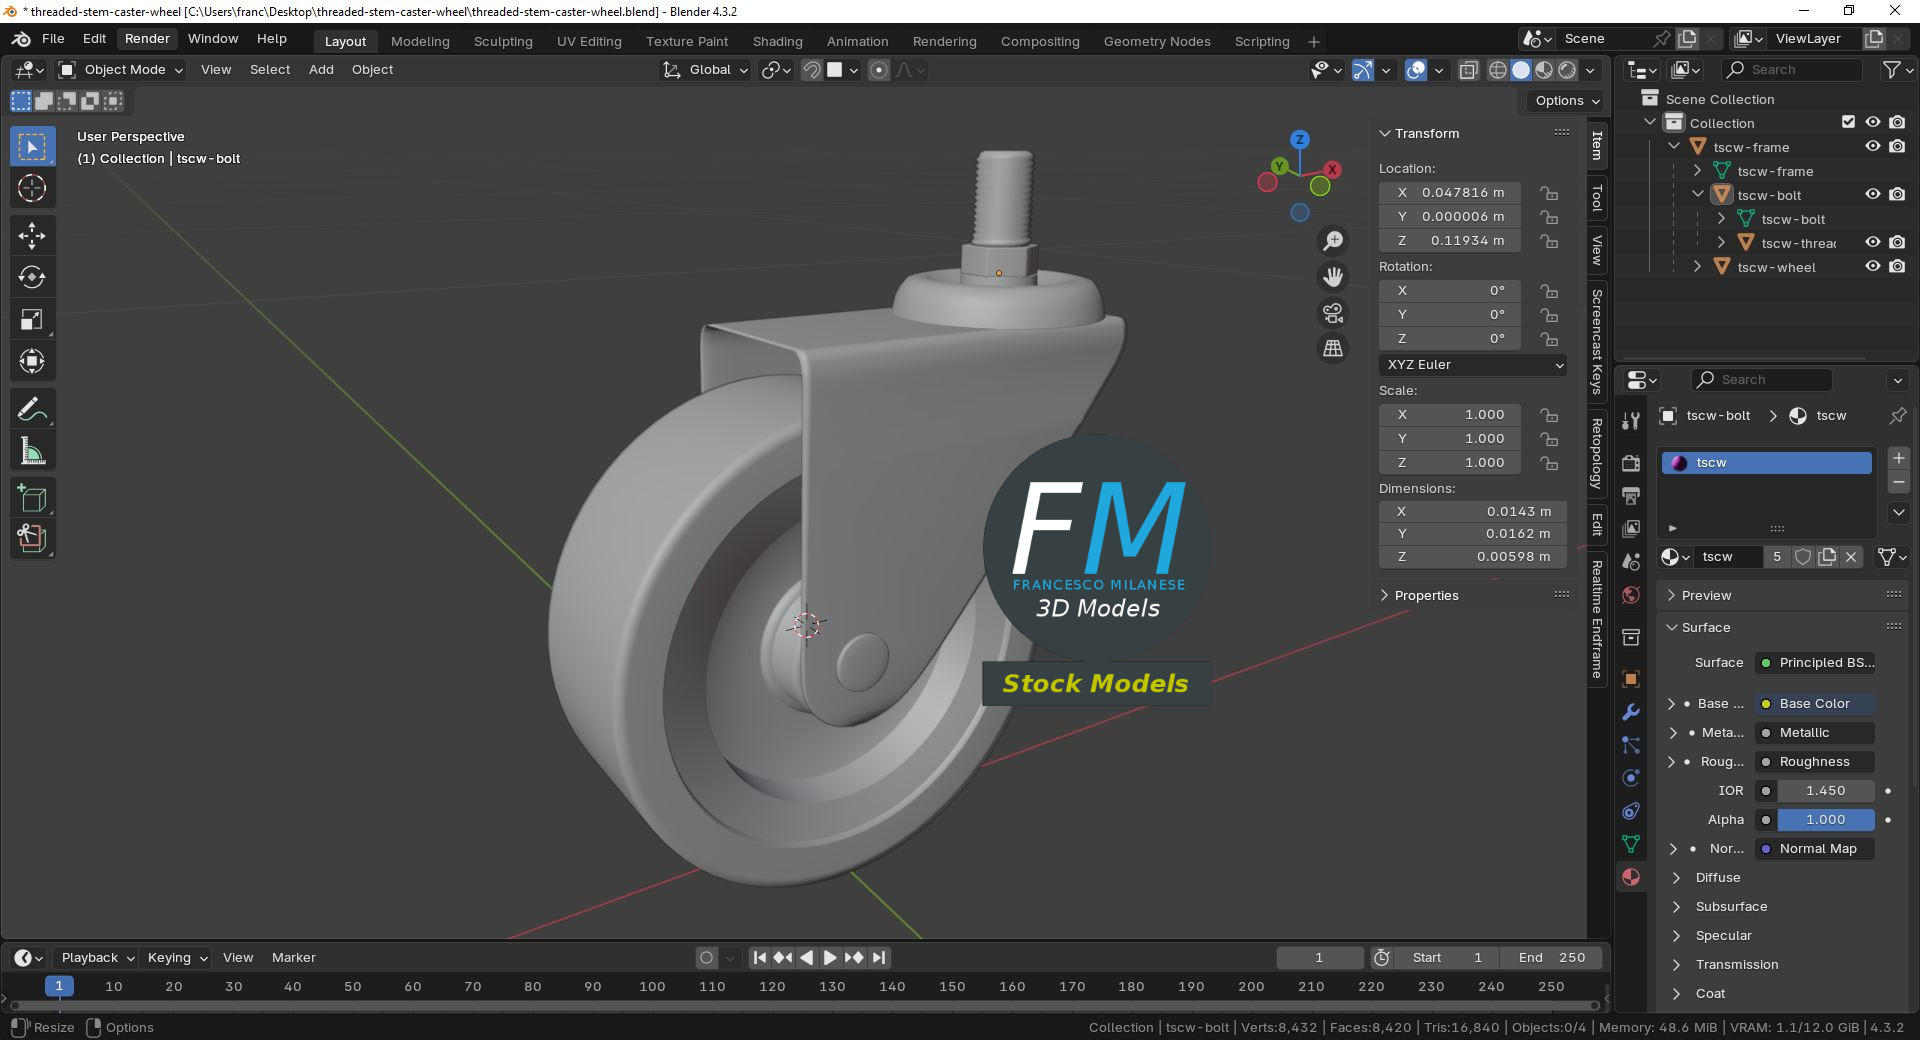Screen dimensions: 1920x1040
Task: Click the Select Box tool
Action: pos(32,146)
